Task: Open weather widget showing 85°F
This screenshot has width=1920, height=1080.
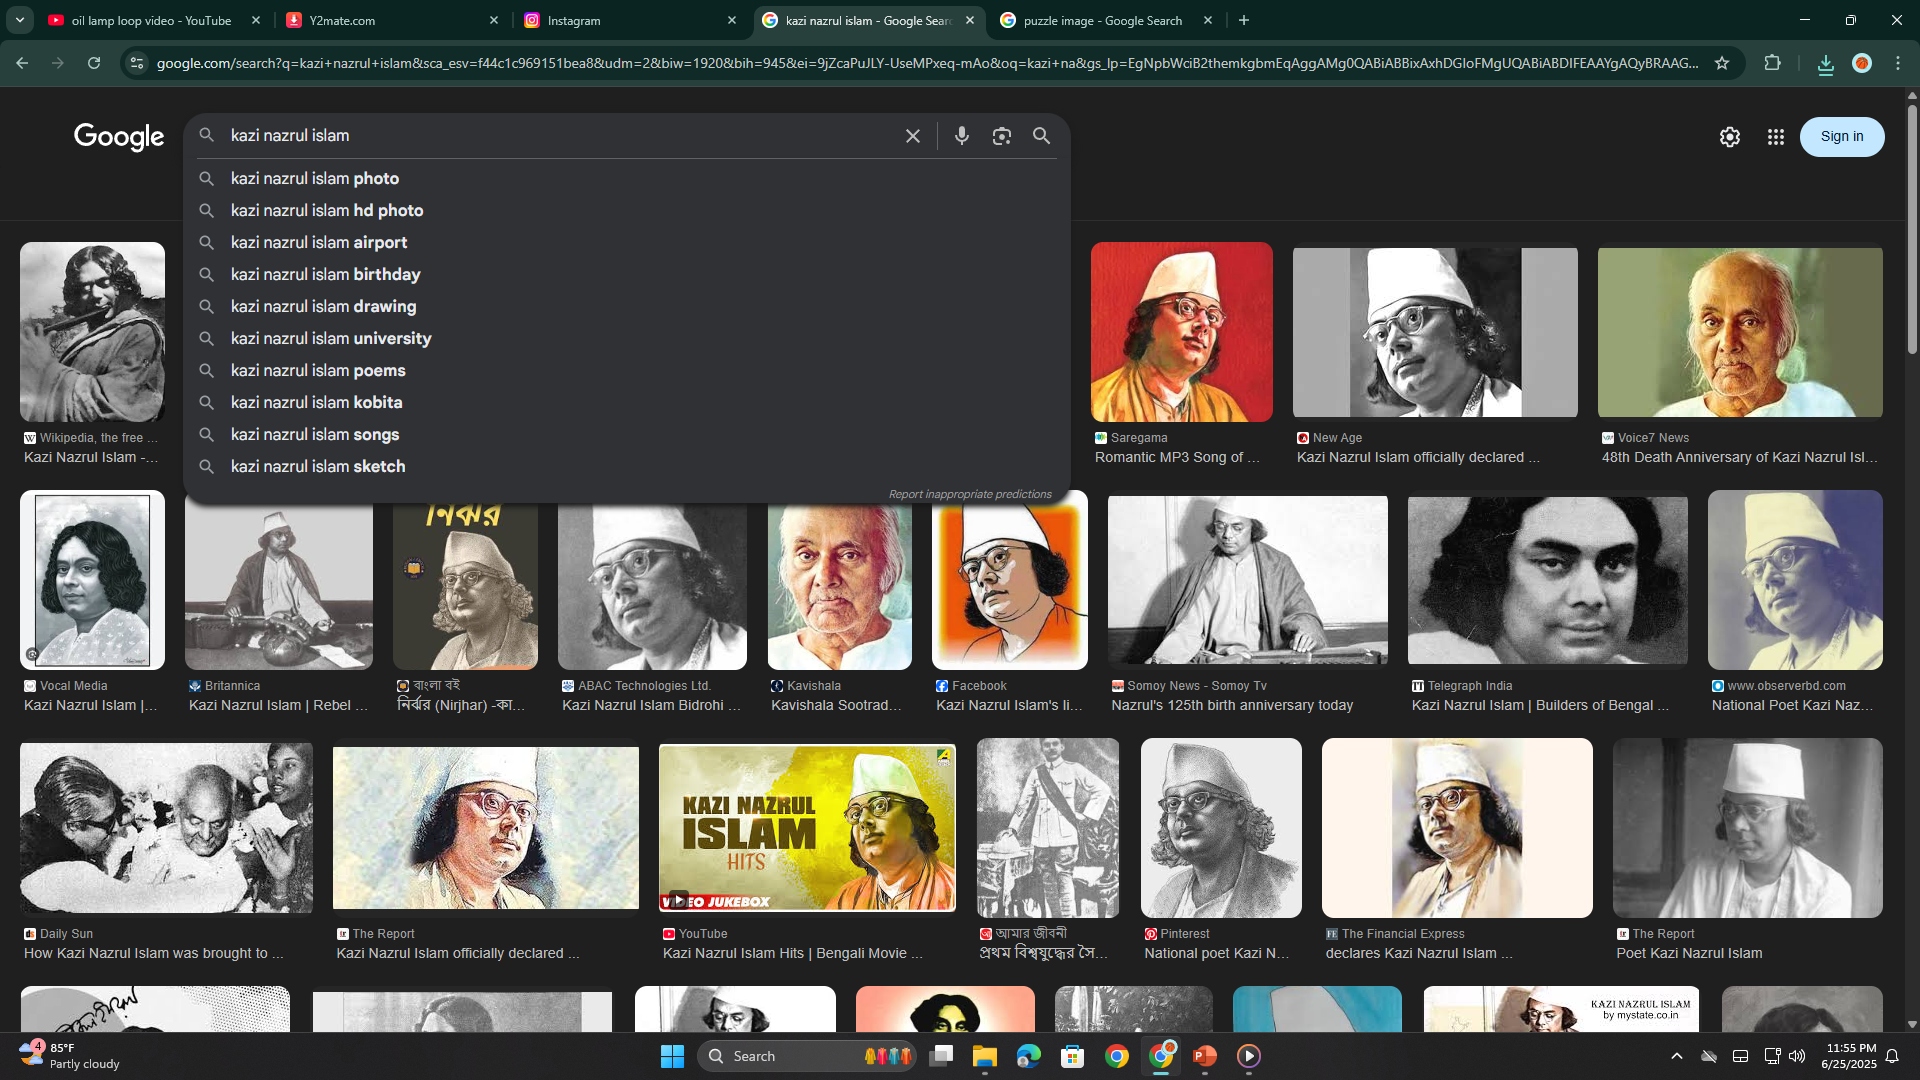Action: (70, 1056)
